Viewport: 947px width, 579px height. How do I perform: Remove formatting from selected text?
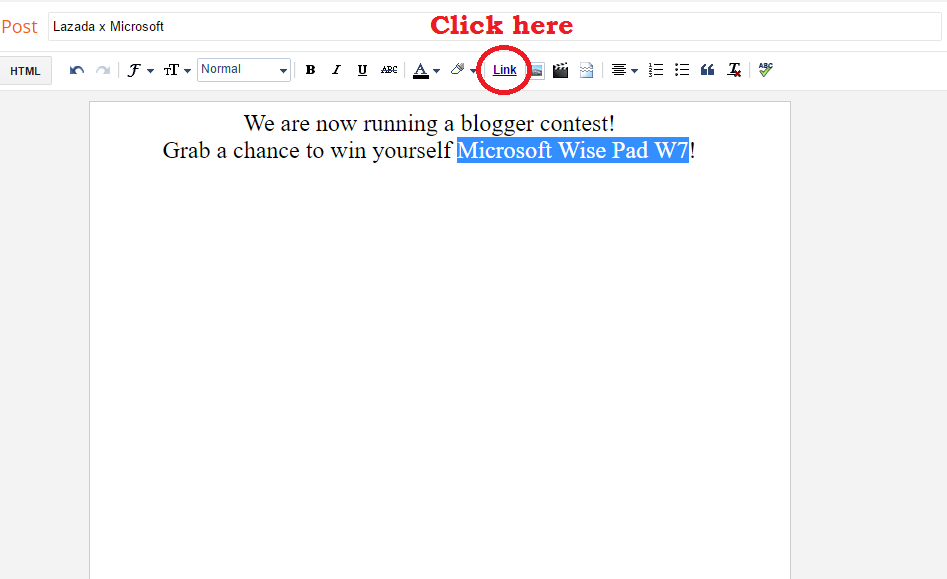(734, 70)
